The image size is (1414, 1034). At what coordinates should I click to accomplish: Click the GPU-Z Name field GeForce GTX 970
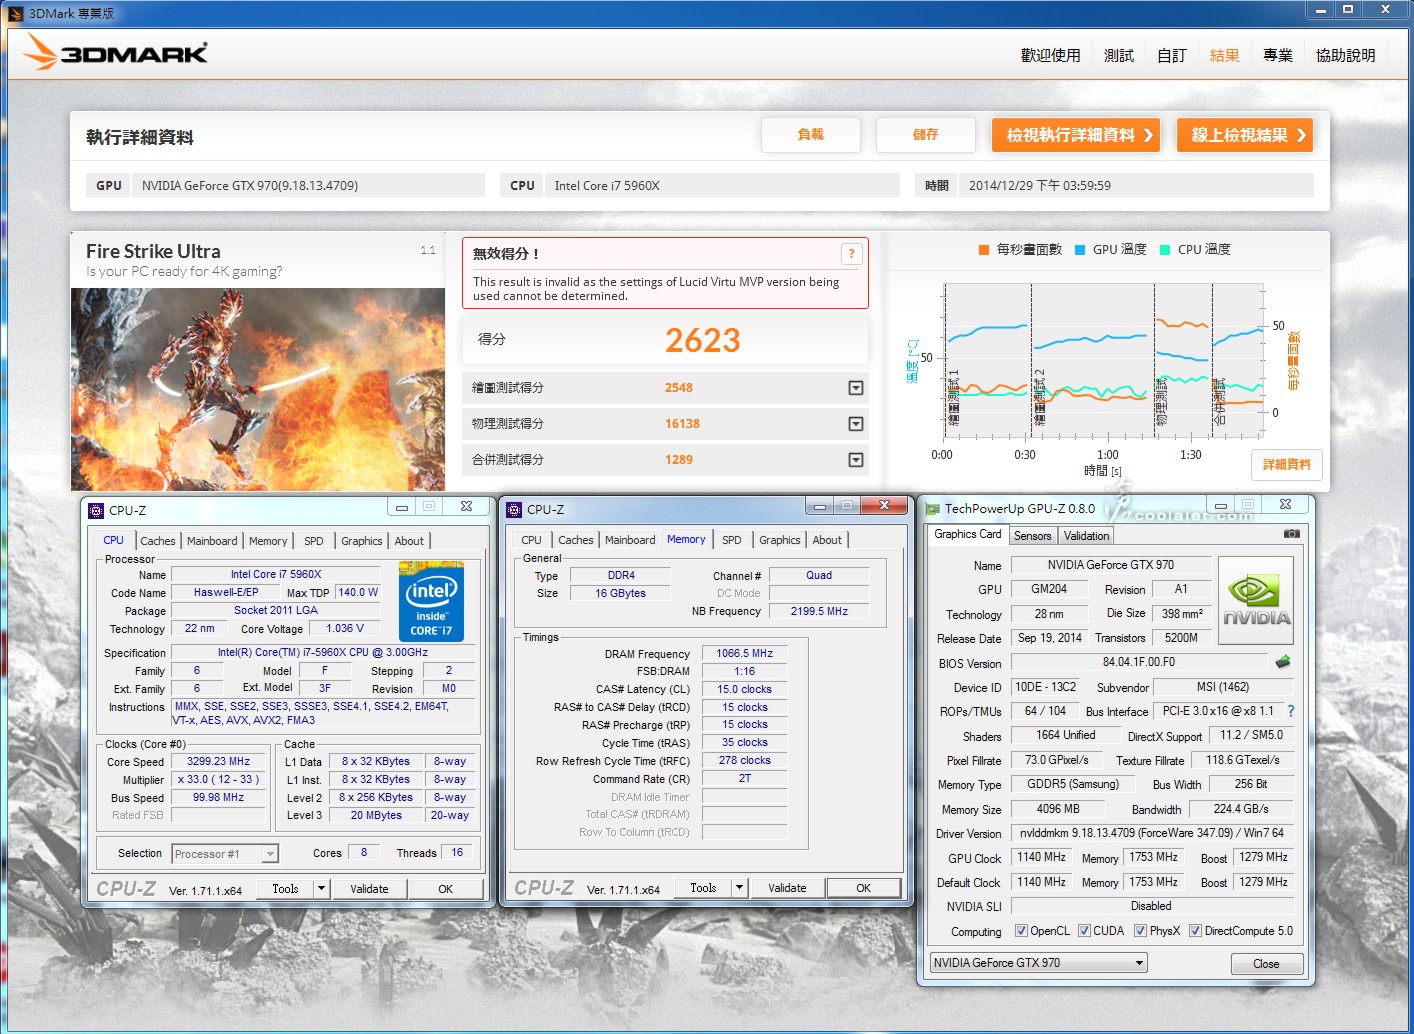pos(1111,565)
